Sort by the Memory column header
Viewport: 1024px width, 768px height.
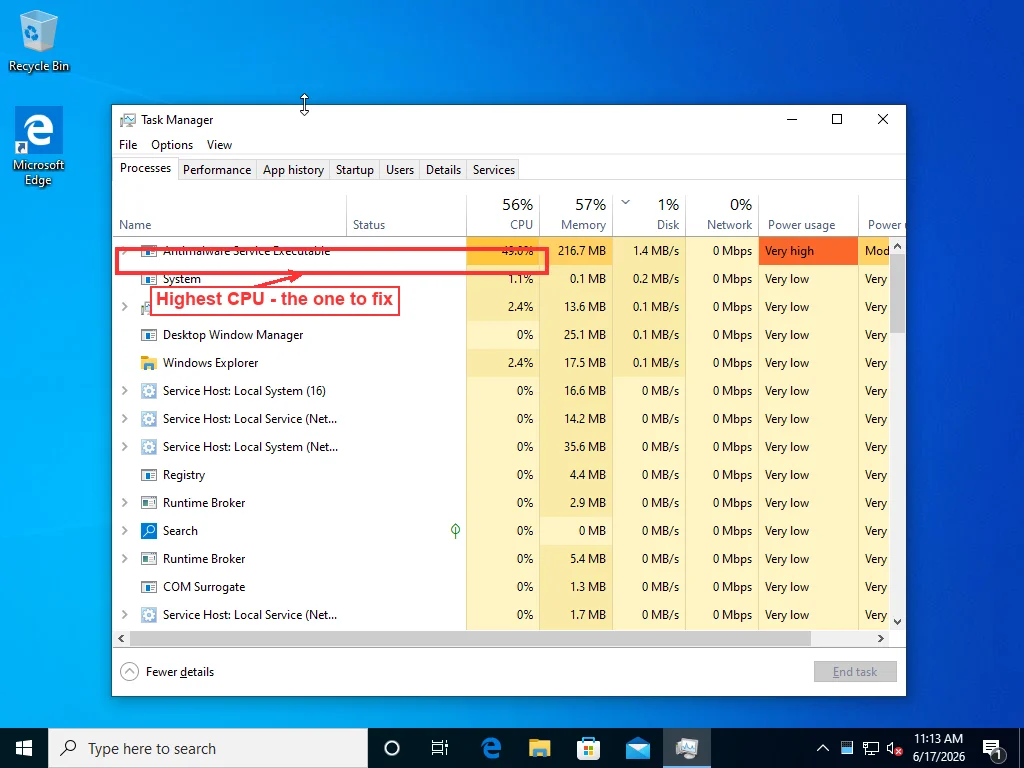click(x=576, y=215)
